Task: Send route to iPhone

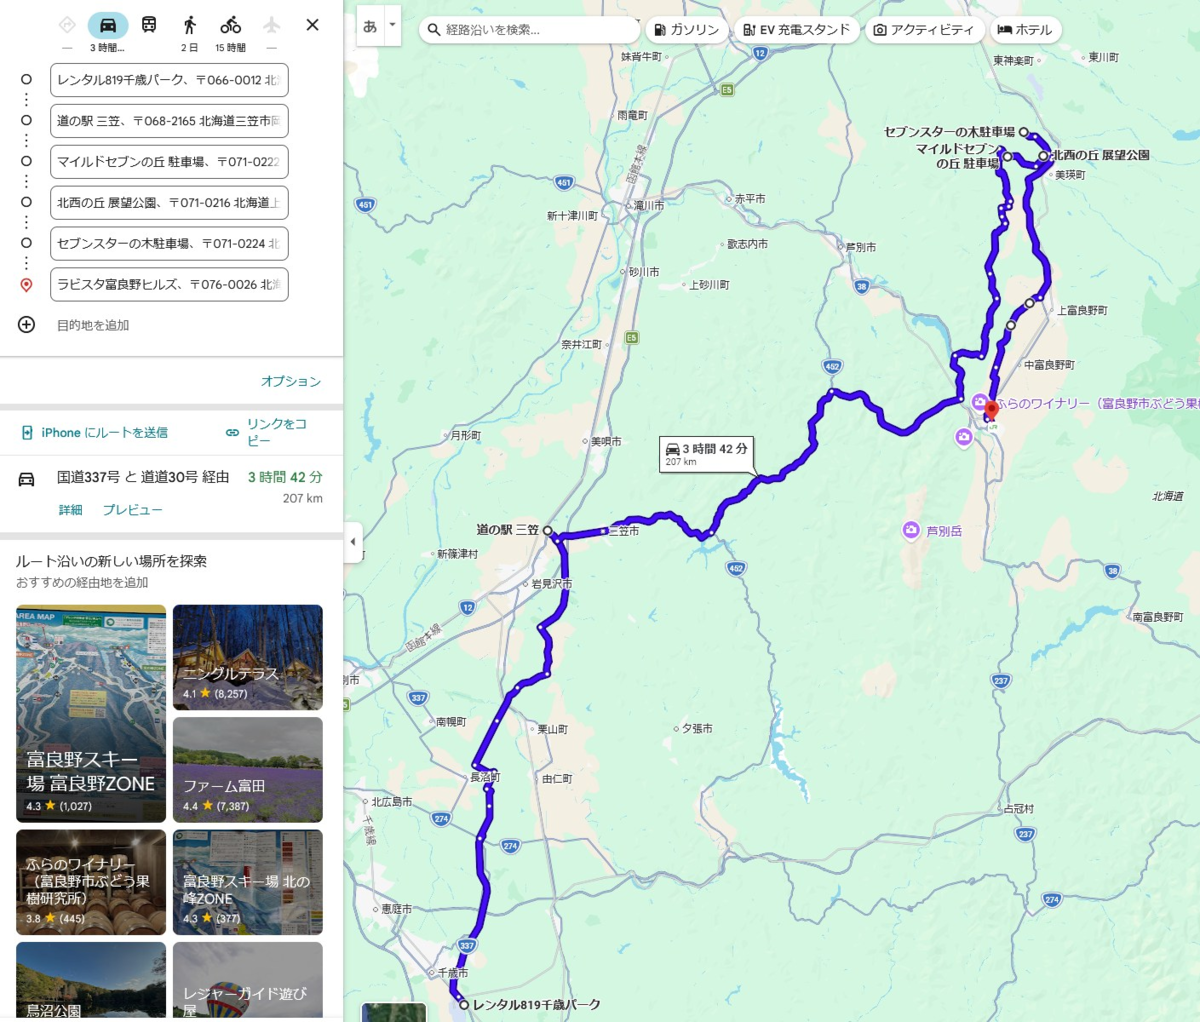Action: coord(94,433)
